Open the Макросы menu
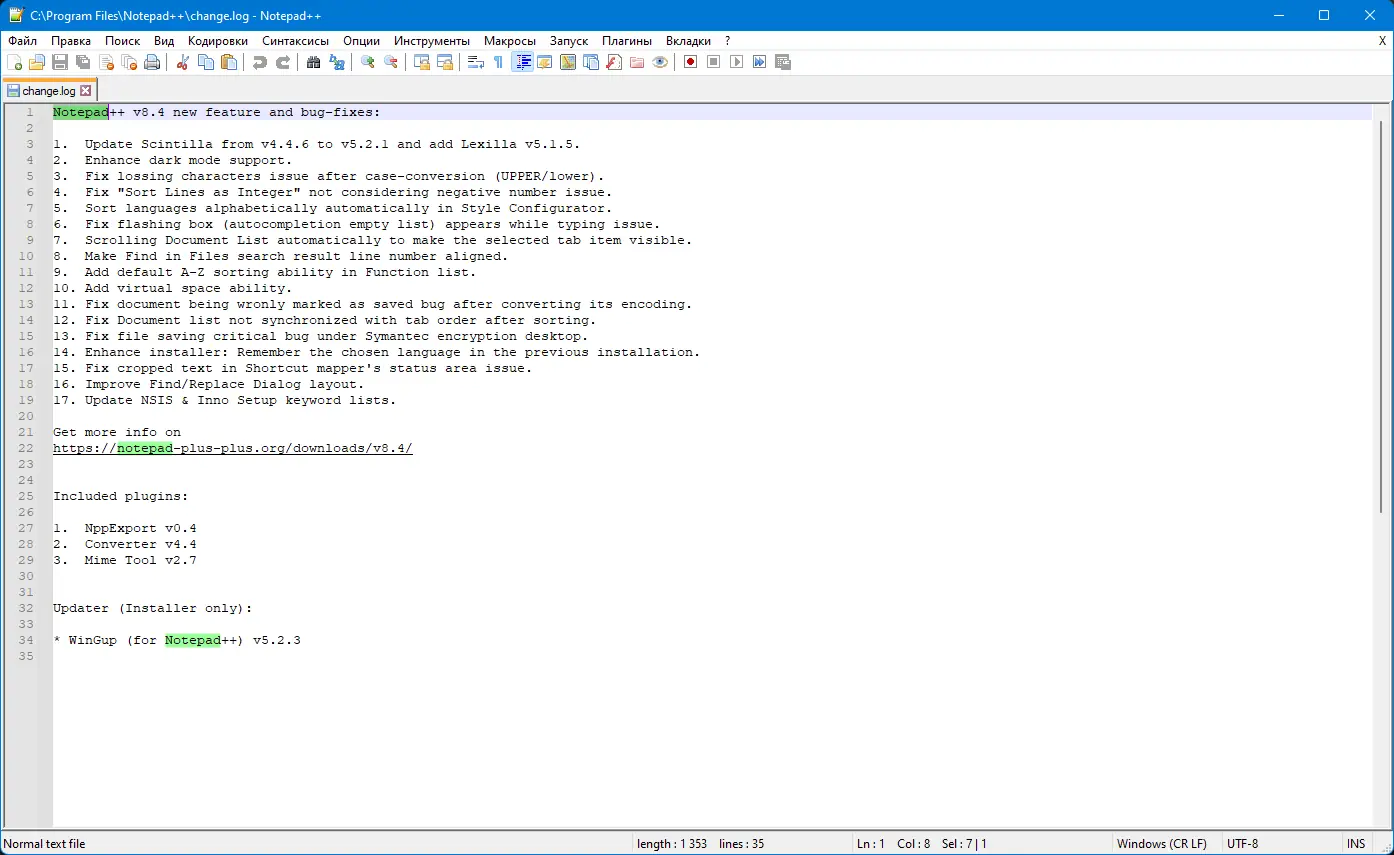The image size is (1394, 855). point(510,41)
